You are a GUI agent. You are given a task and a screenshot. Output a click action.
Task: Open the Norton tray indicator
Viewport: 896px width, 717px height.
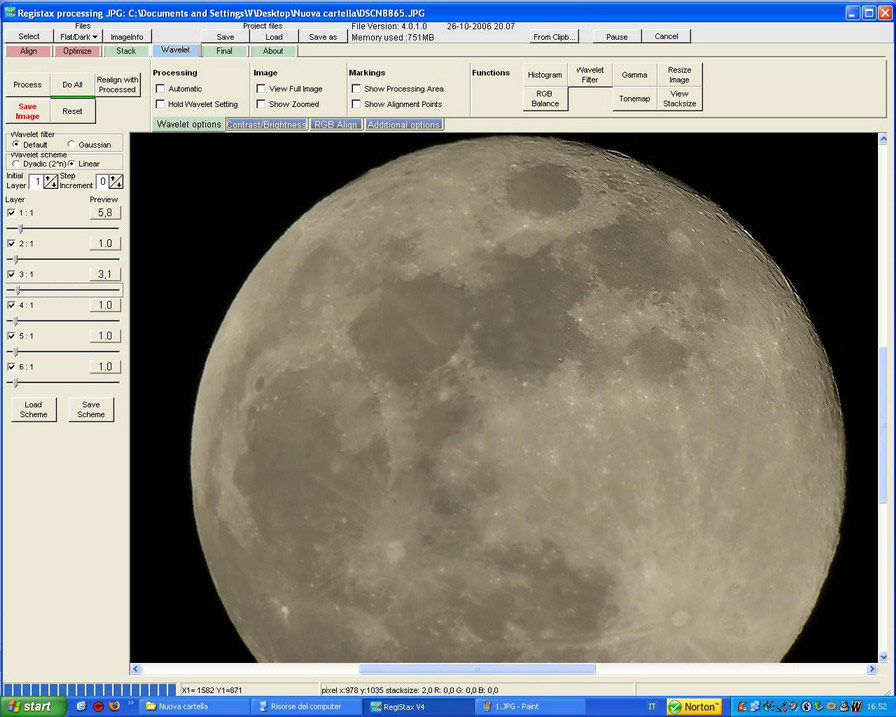[x=694, y=707]
